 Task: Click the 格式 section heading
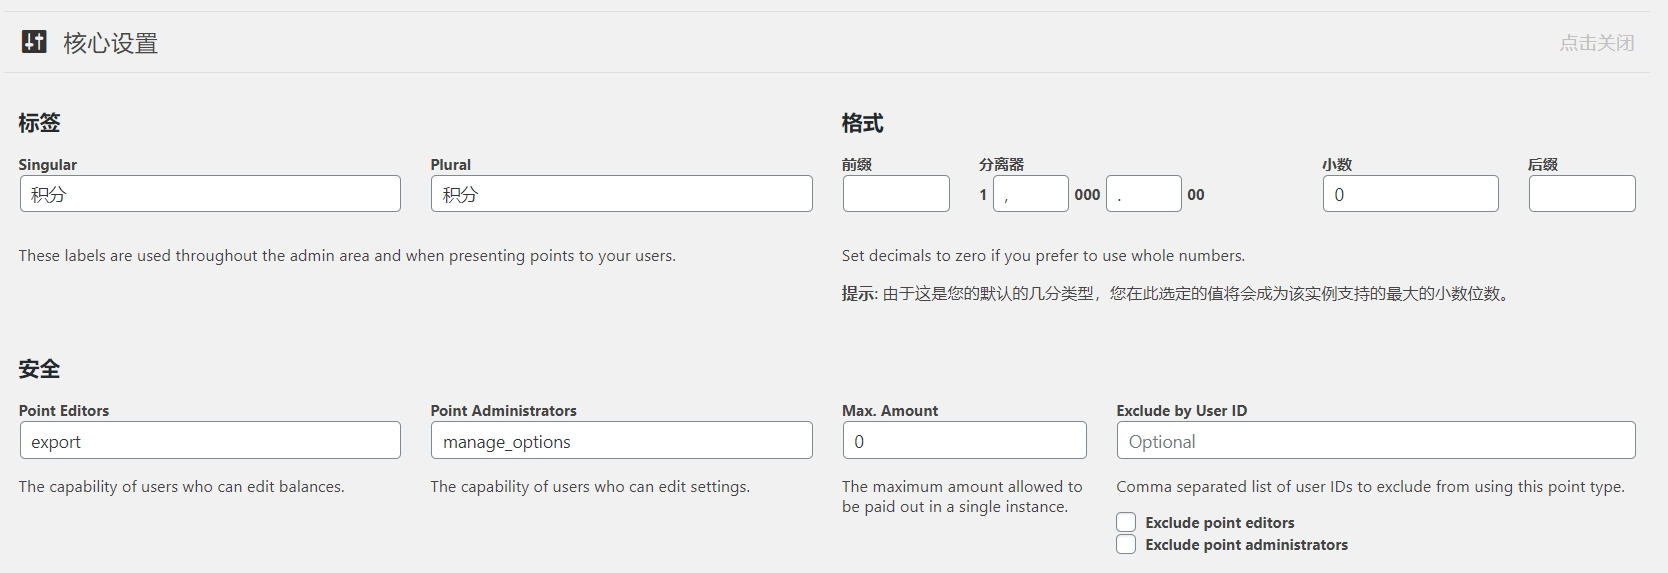(x=862, y=123)
